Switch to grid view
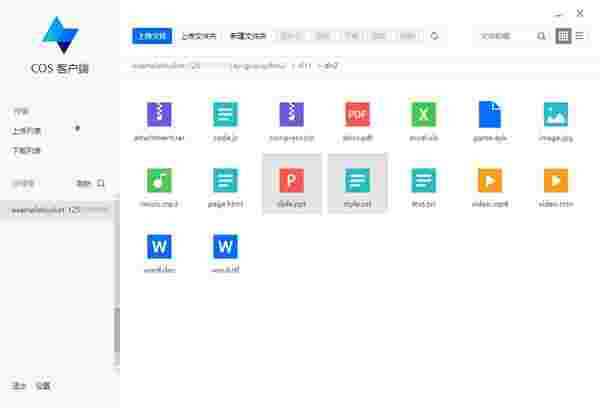600x408 pixels. coord(564,36)
